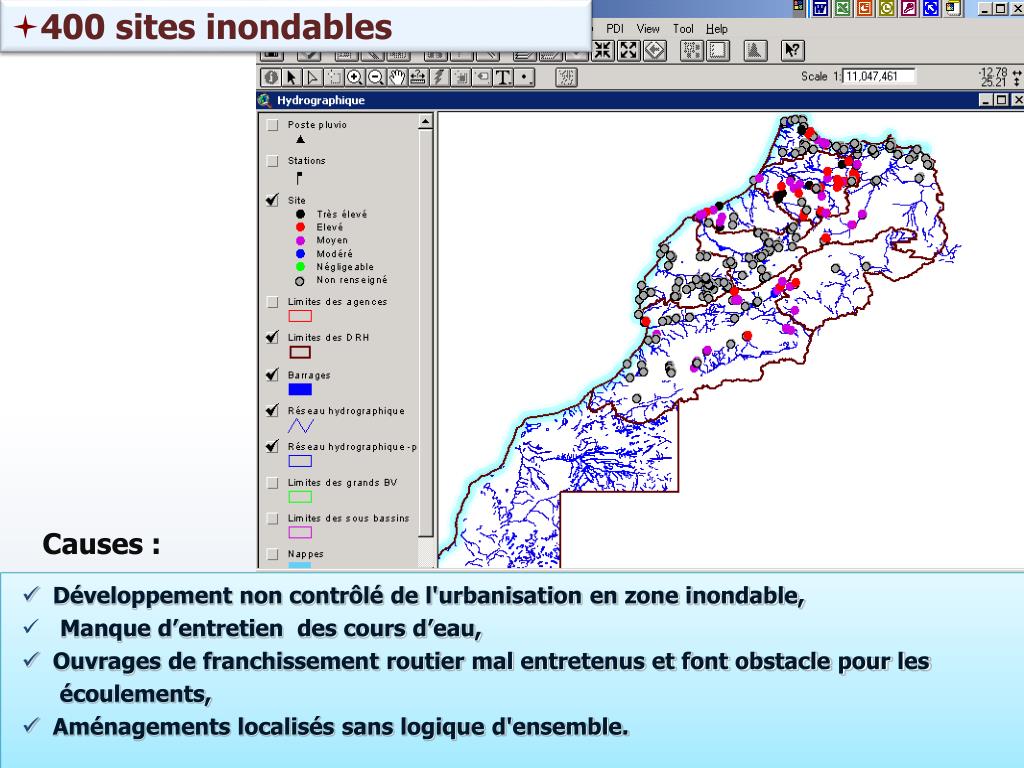Screen dimensions: 1024x768
Task: Click the Scale value input field
Action: 879,77
